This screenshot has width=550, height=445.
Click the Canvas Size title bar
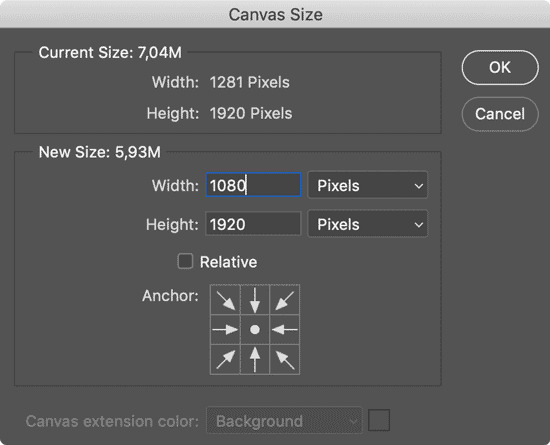(275, 14)
